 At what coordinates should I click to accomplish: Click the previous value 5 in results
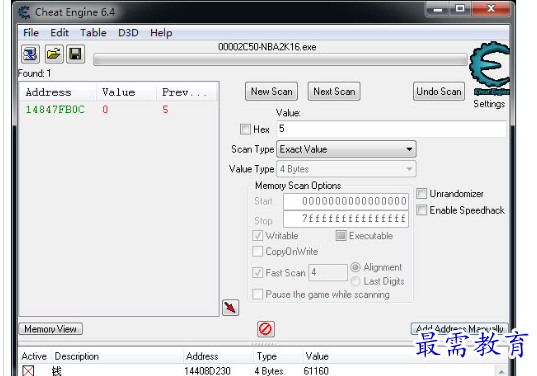coord(165,110)
